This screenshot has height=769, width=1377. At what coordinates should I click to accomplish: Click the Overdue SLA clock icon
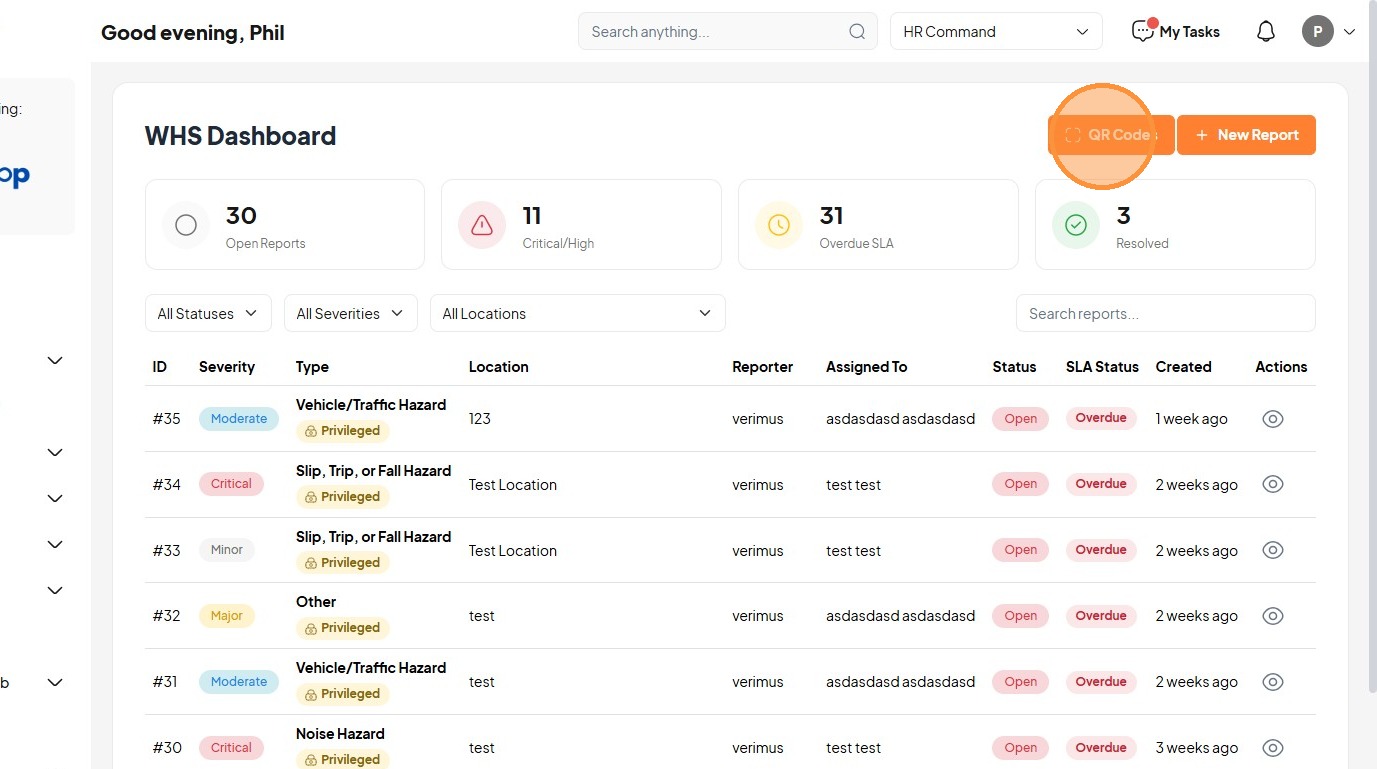click(779, 225)
